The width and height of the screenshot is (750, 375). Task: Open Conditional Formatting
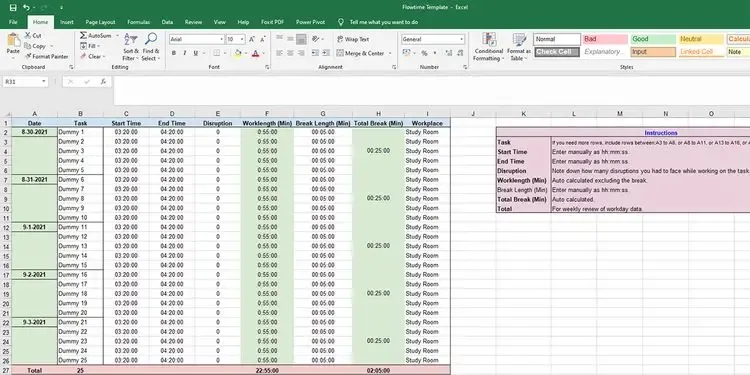[x=488, y=47]
